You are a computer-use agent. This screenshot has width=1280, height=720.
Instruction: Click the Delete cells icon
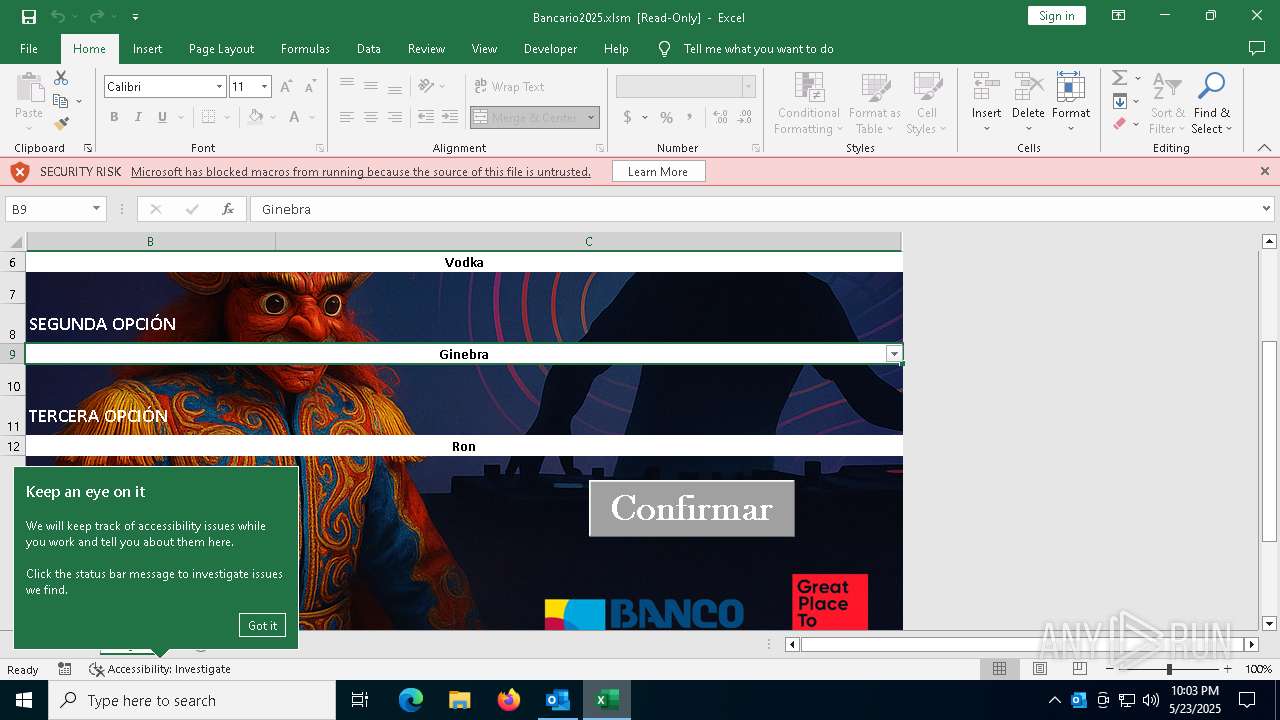point(1028,87)
